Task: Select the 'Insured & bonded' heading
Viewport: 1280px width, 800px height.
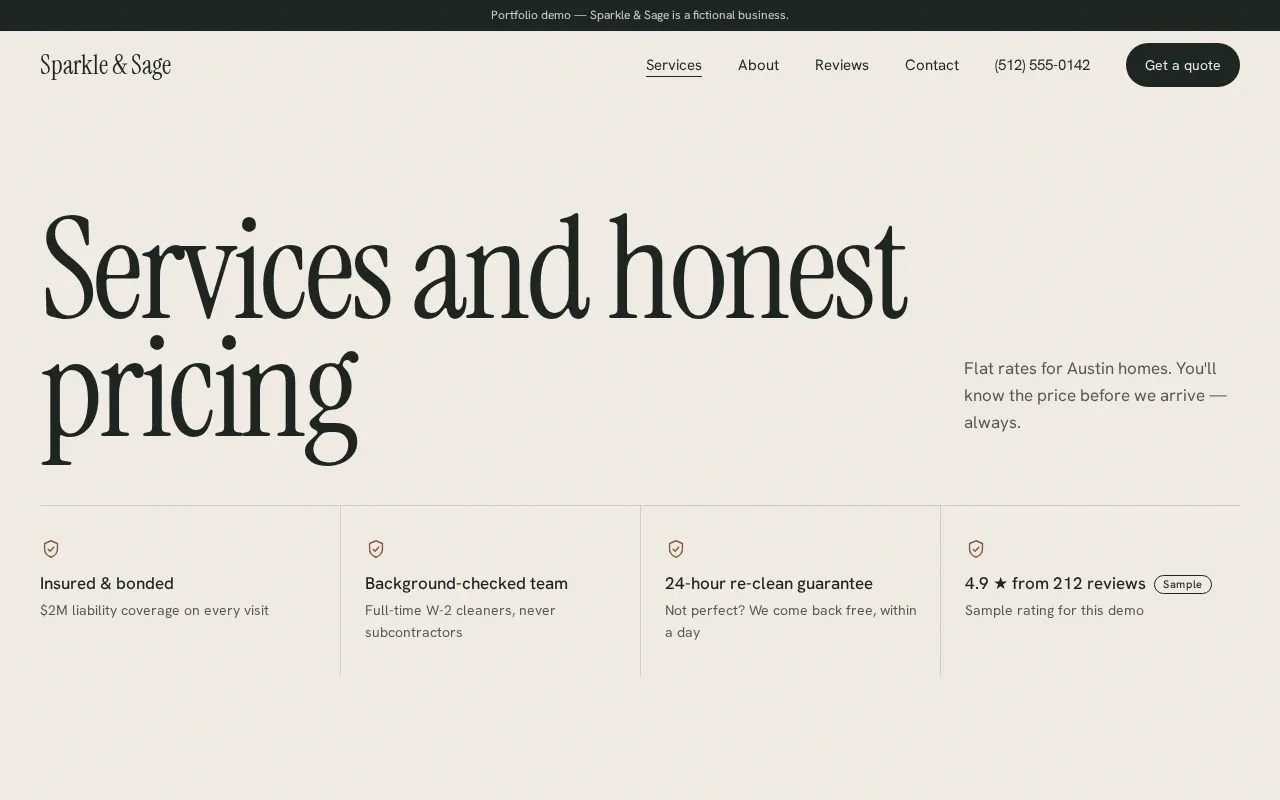Action: pos(107,583)
